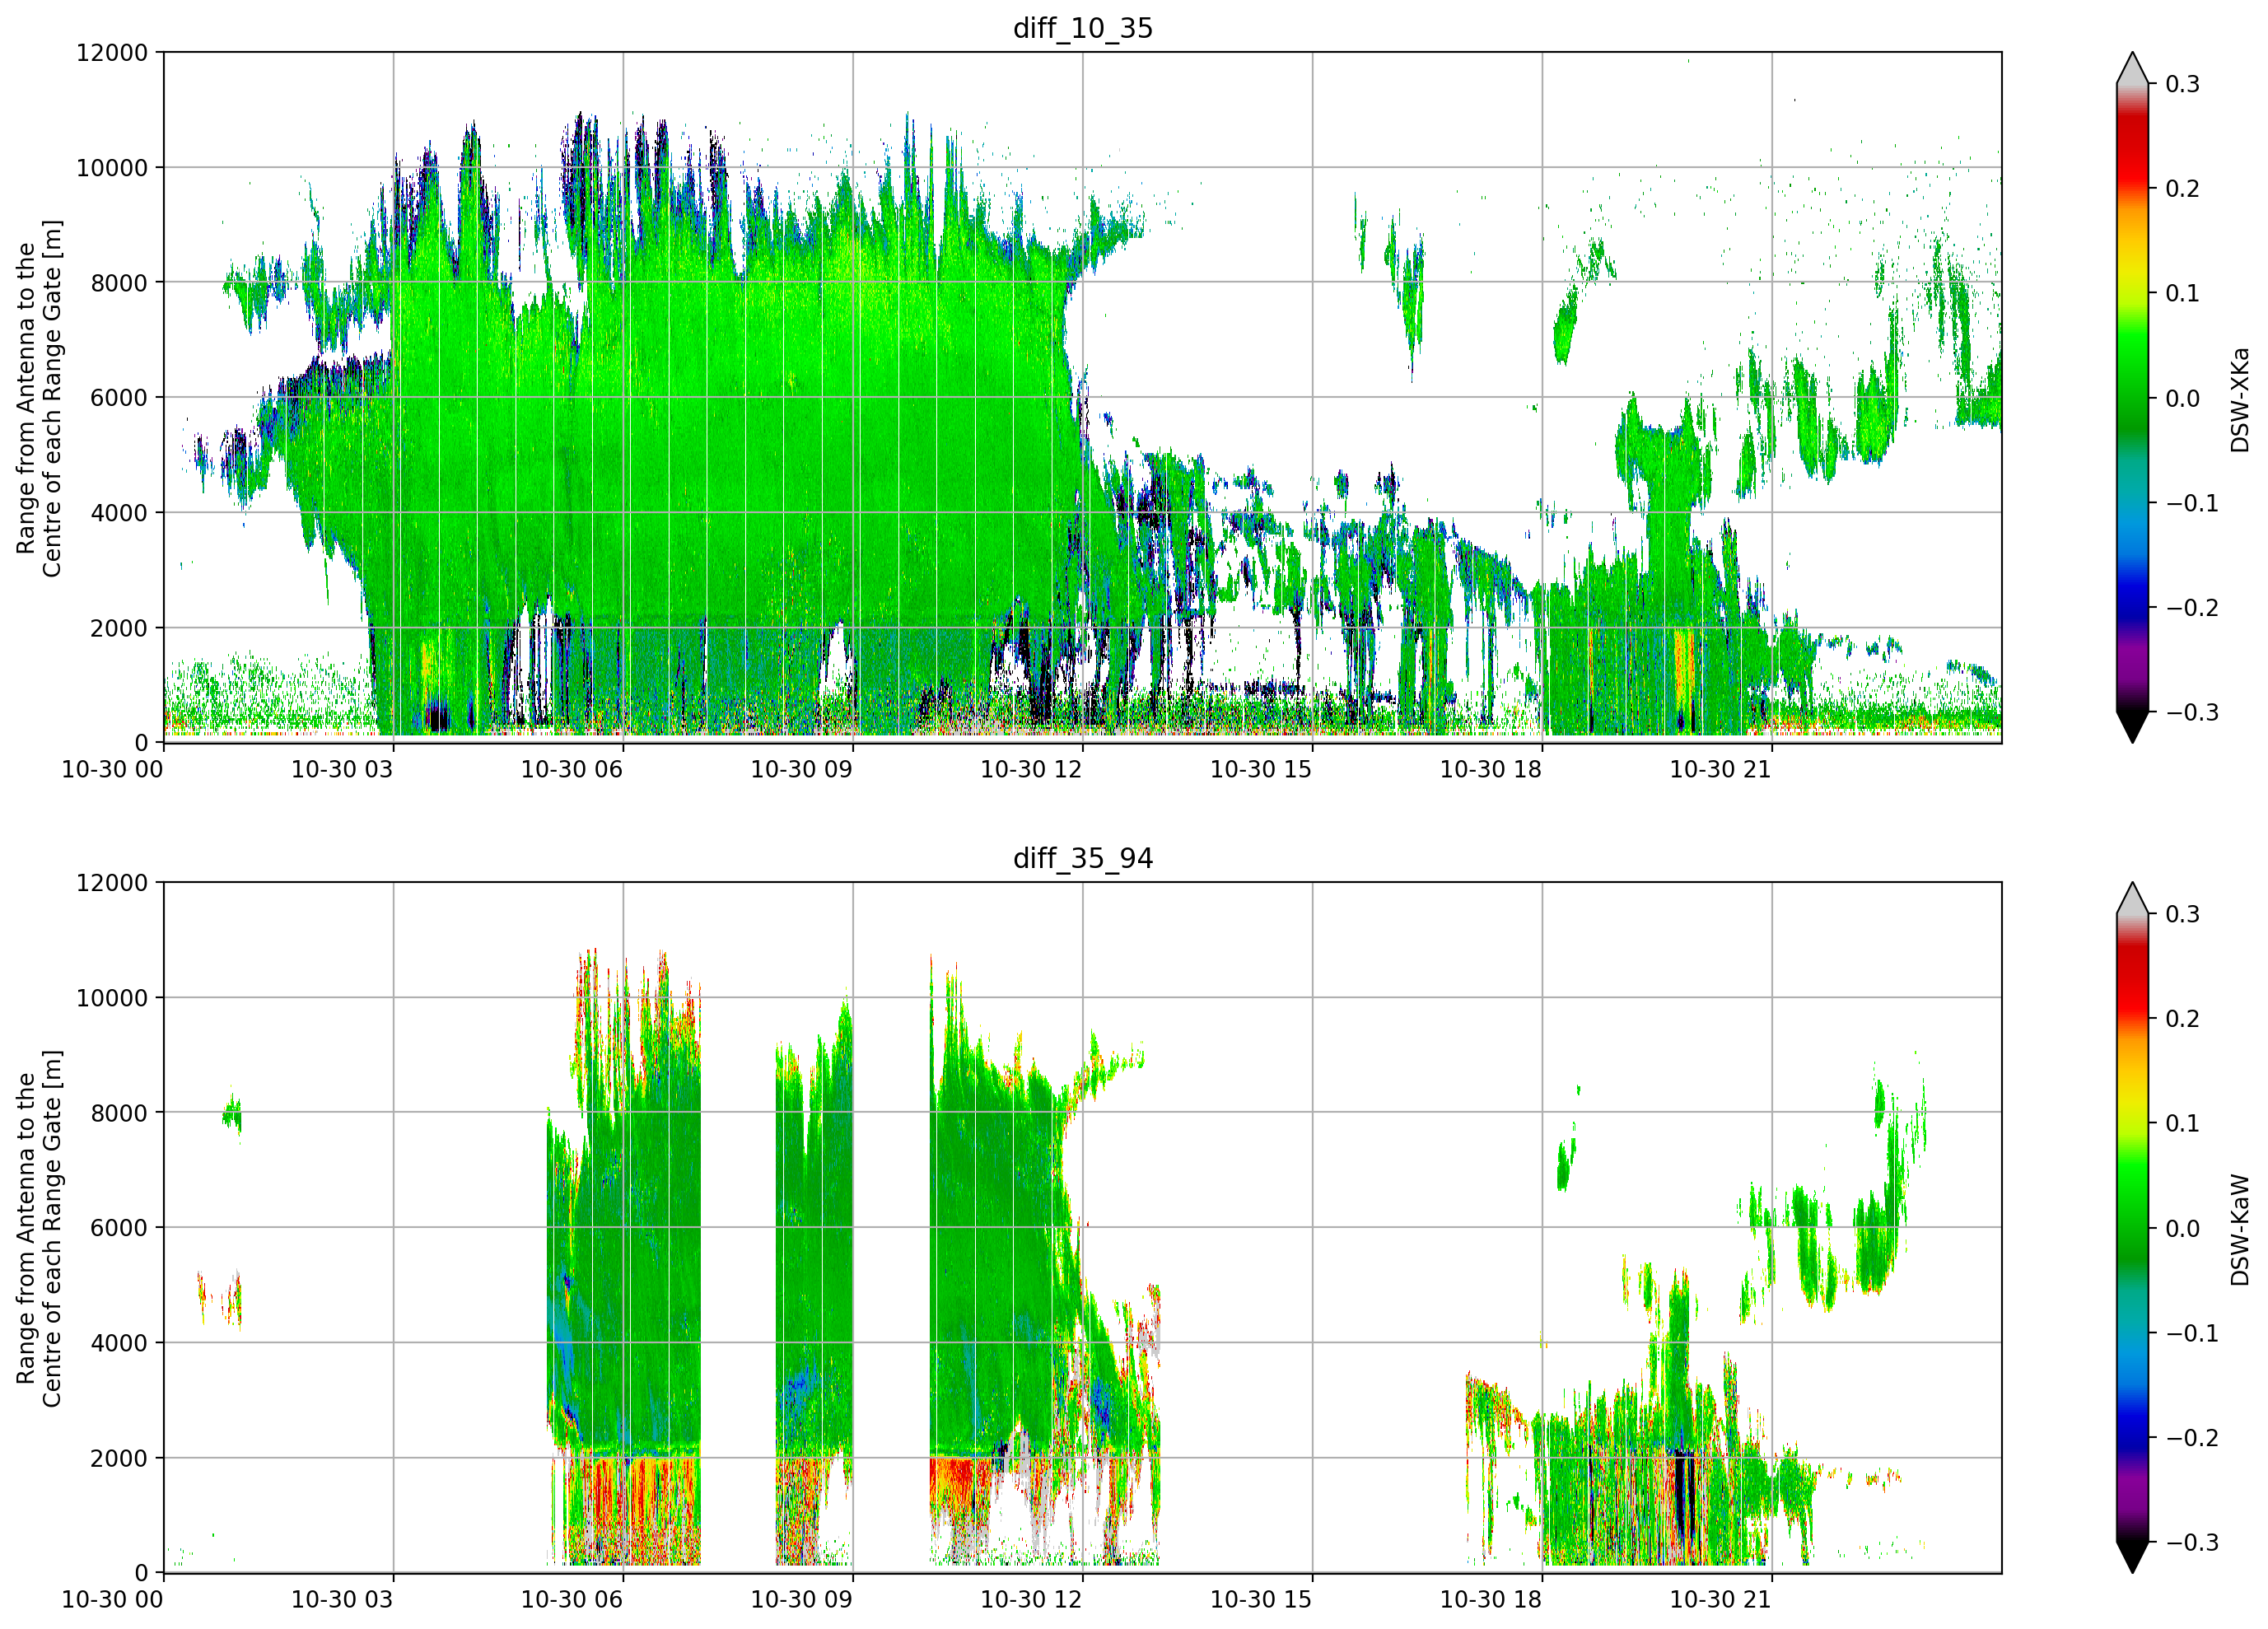Select the blue region of the bottom colorbar
Screen dimensions: 2268x1629
point(2132,1425)
